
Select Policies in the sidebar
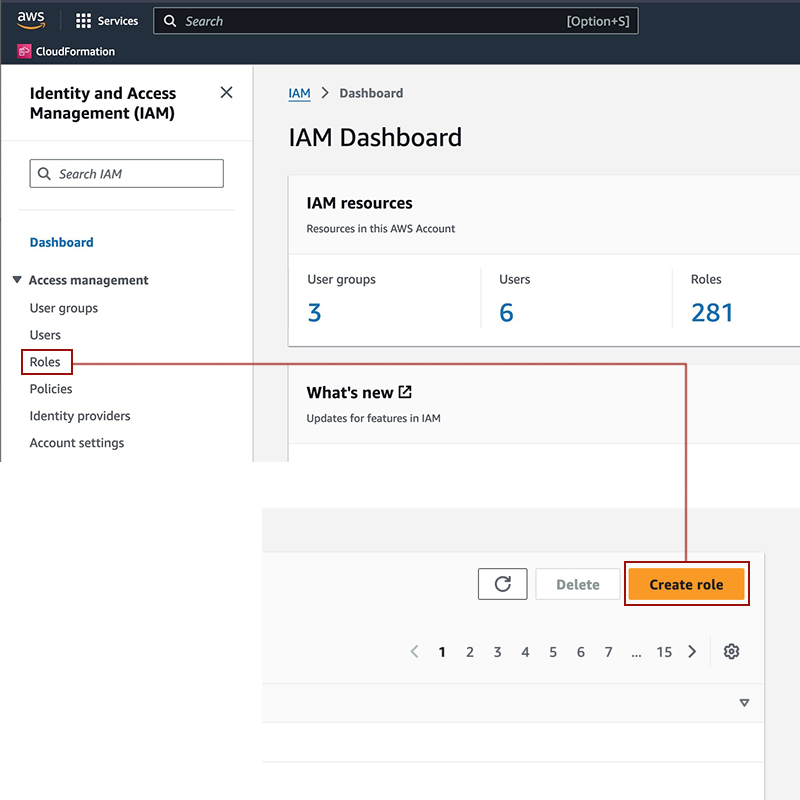51,389
